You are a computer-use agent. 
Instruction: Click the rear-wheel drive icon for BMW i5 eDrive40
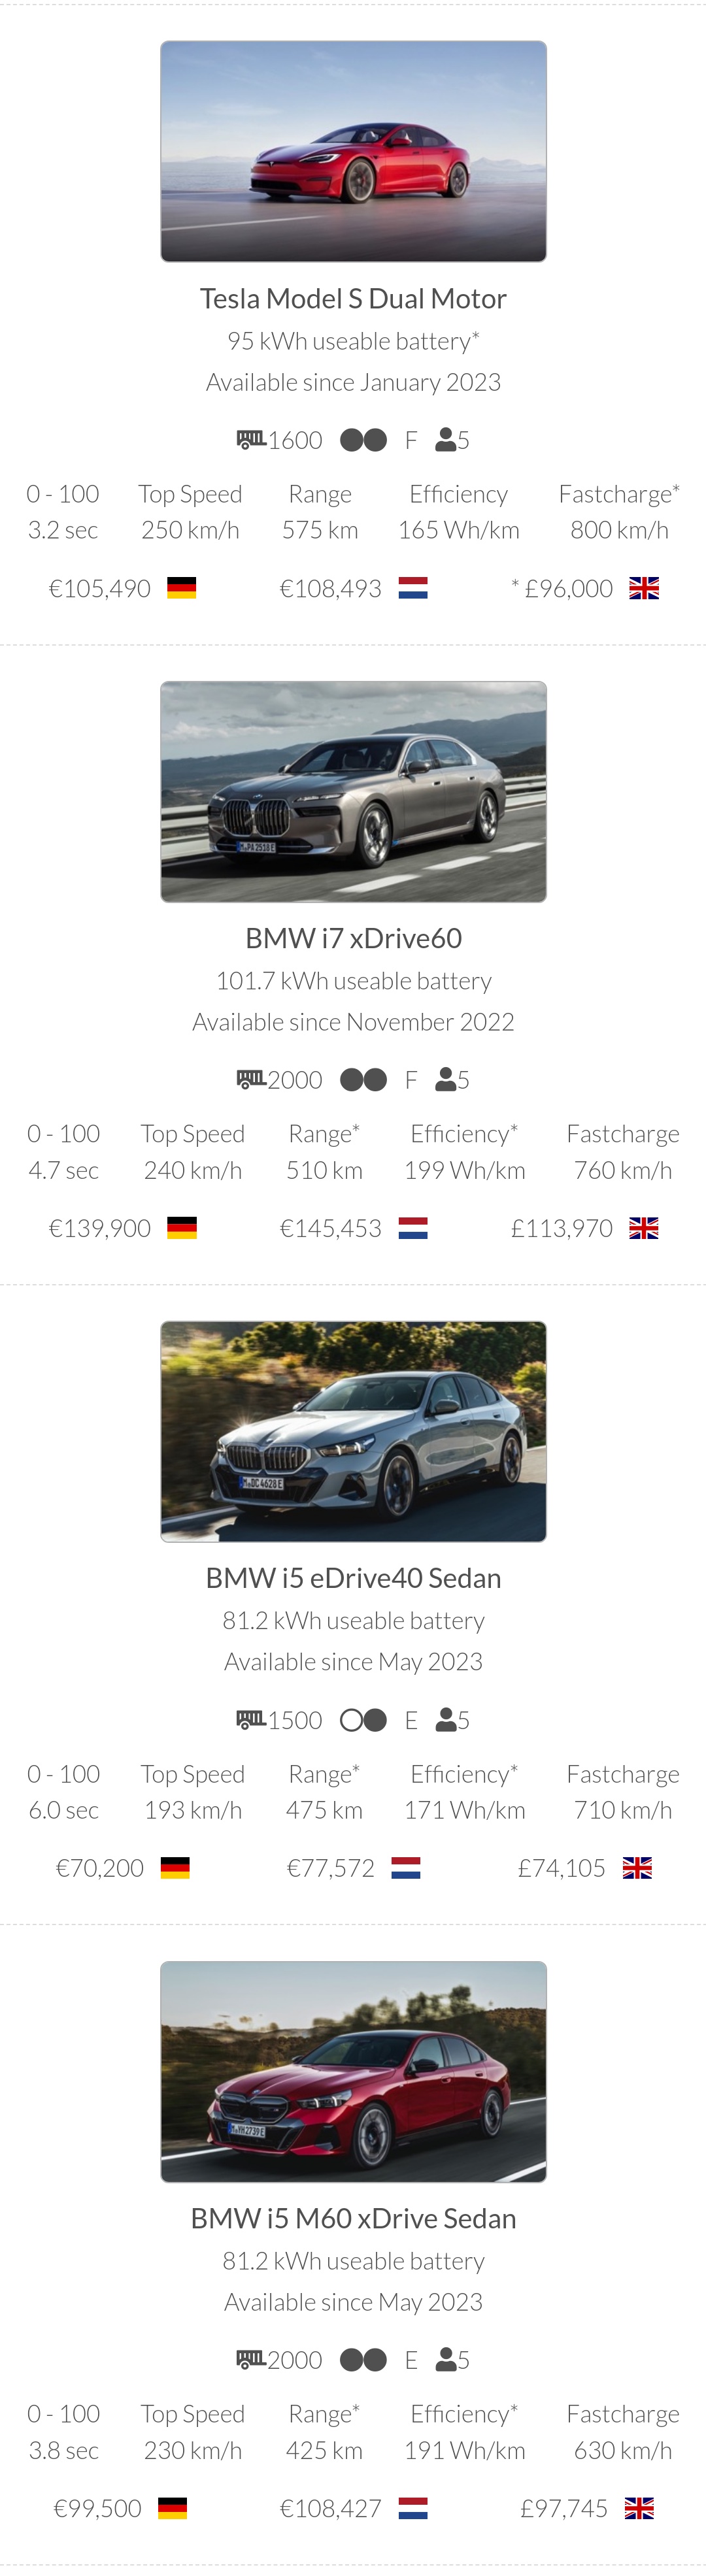pos(363,1720)
